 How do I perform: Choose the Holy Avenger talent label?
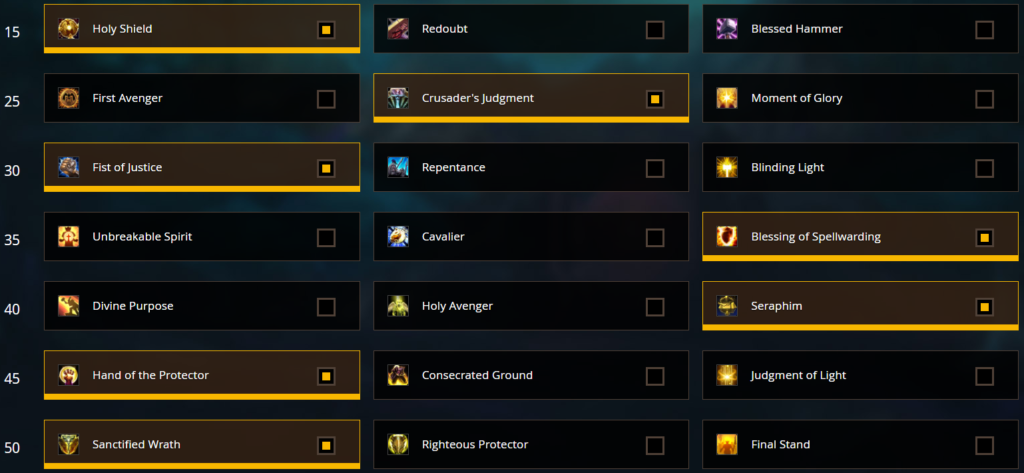coord(457,306)
